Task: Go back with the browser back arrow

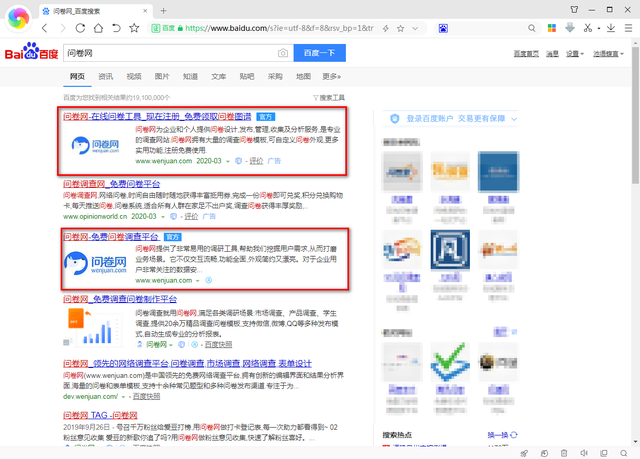Action: click(x=44, y=28)
